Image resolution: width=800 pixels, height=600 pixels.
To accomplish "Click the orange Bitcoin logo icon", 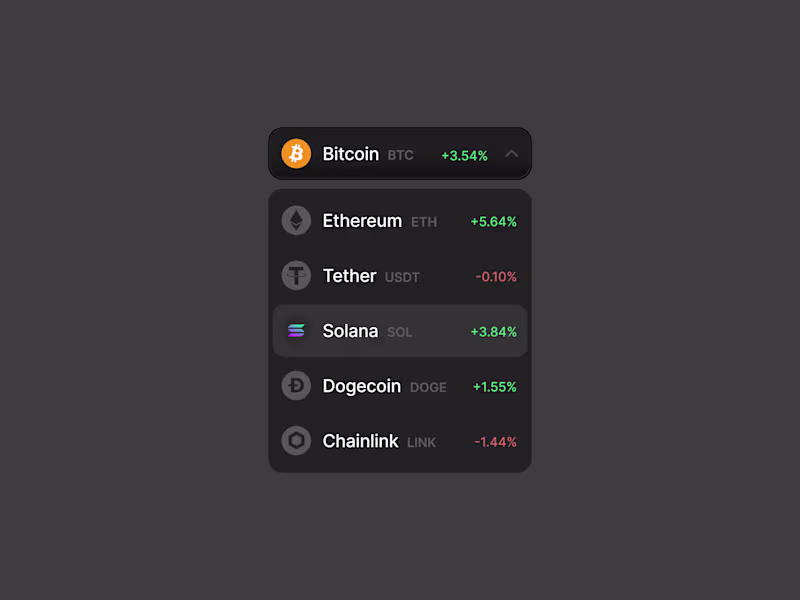I will click(x=296, y=154).
